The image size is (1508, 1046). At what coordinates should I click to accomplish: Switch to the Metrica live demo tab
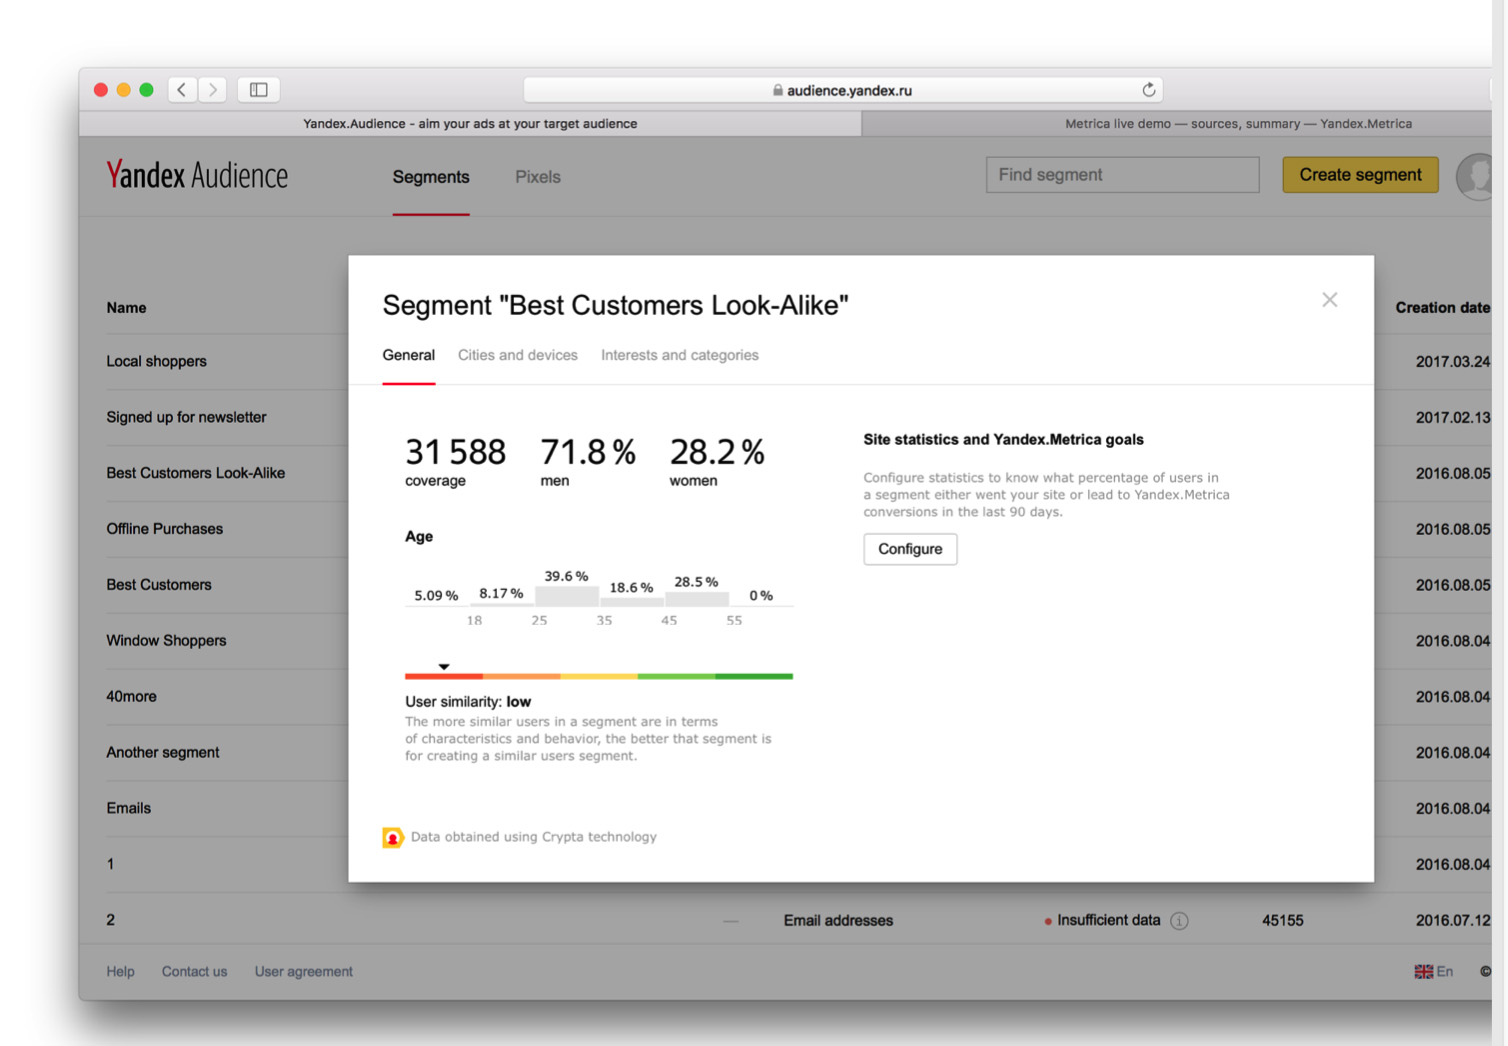(x=1176, y=124)
